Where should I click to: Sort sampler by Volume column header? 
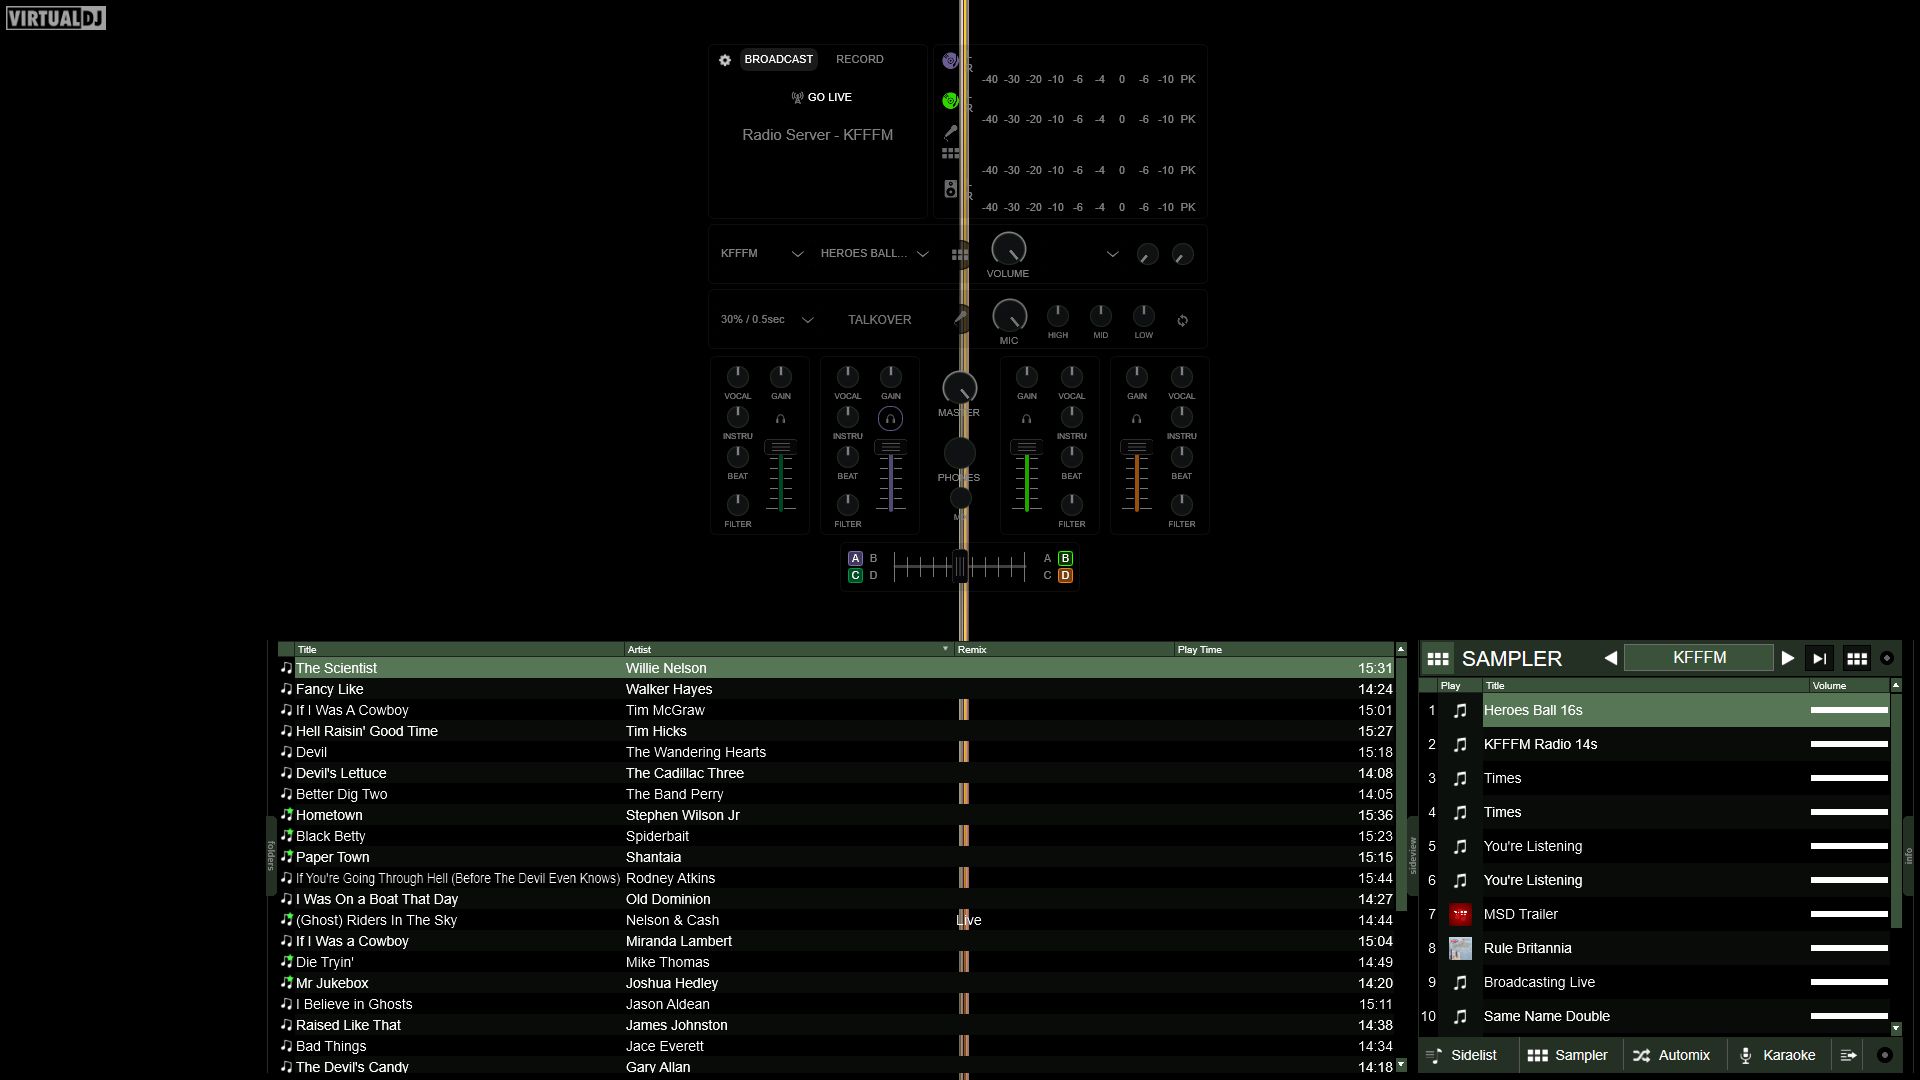(x=1849, y=686)
